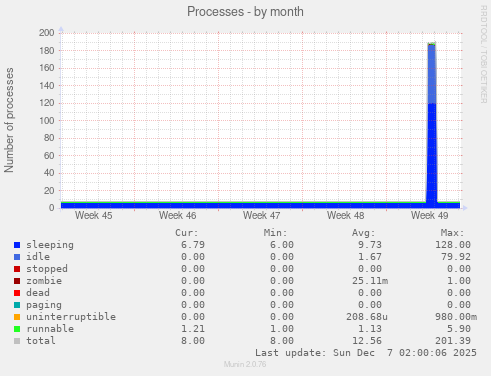Screen dimensions: 491x376
Task: Click the 'Munin 2.0.76' version text
Action: (245, 364)
